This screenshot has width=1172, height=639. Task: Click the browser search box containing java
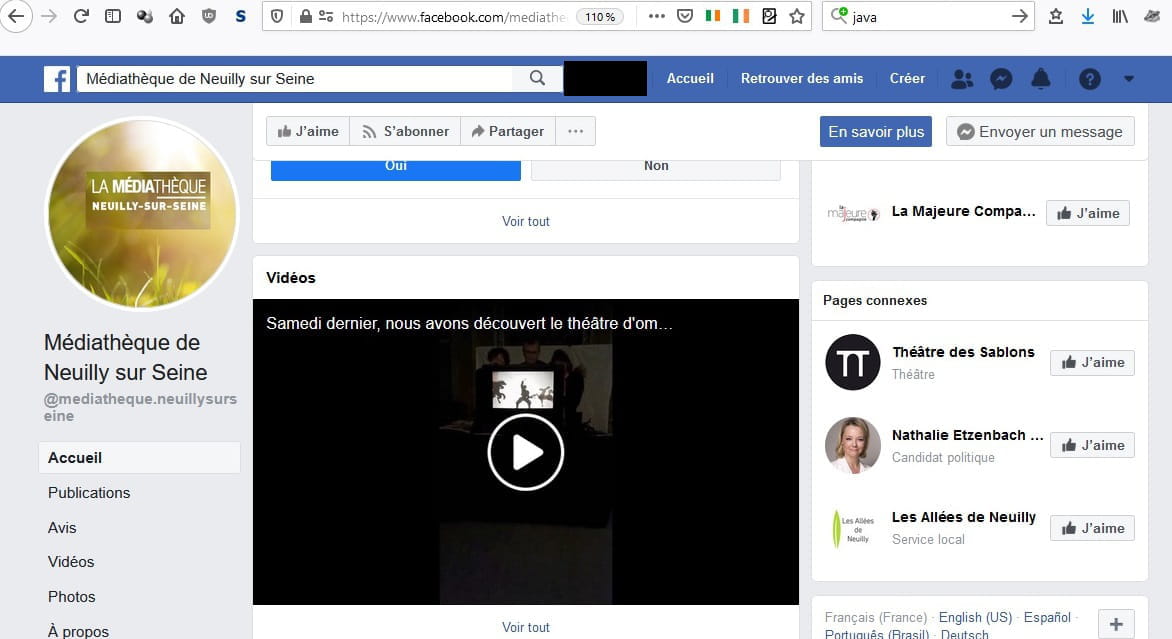tap(929, 16)
